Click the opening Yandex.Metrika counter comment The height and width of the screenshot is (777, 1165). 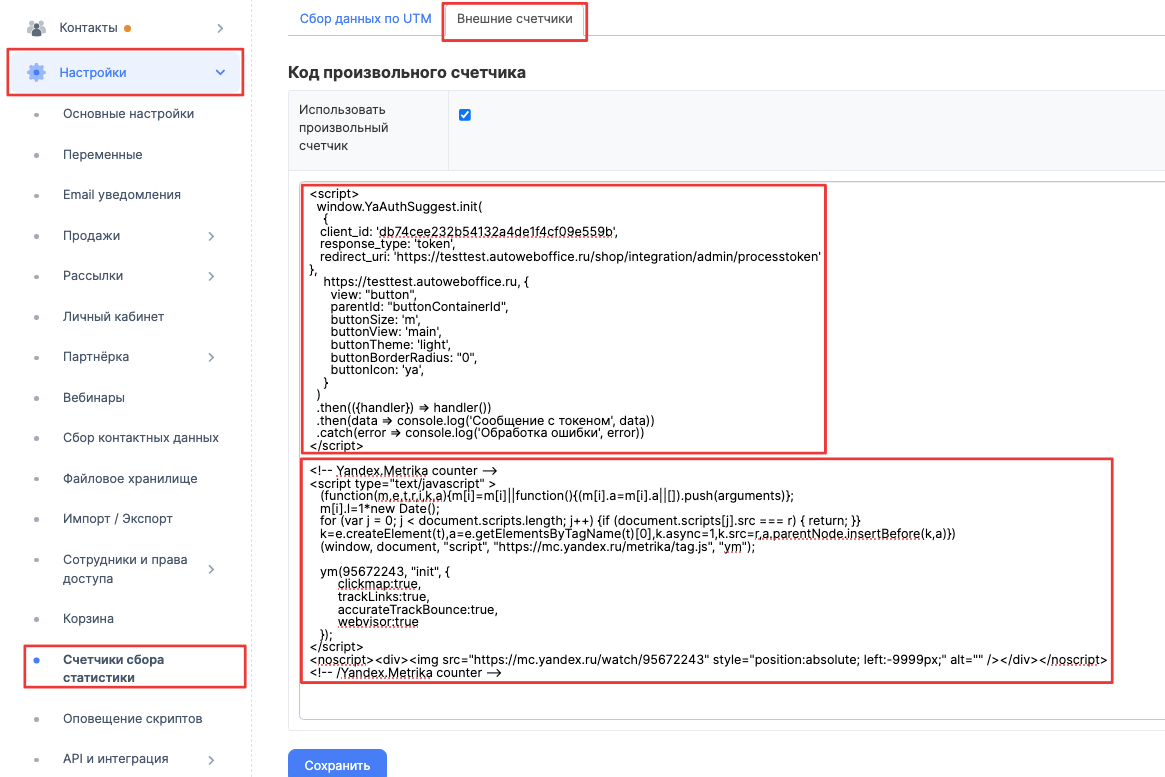point(403,470)
